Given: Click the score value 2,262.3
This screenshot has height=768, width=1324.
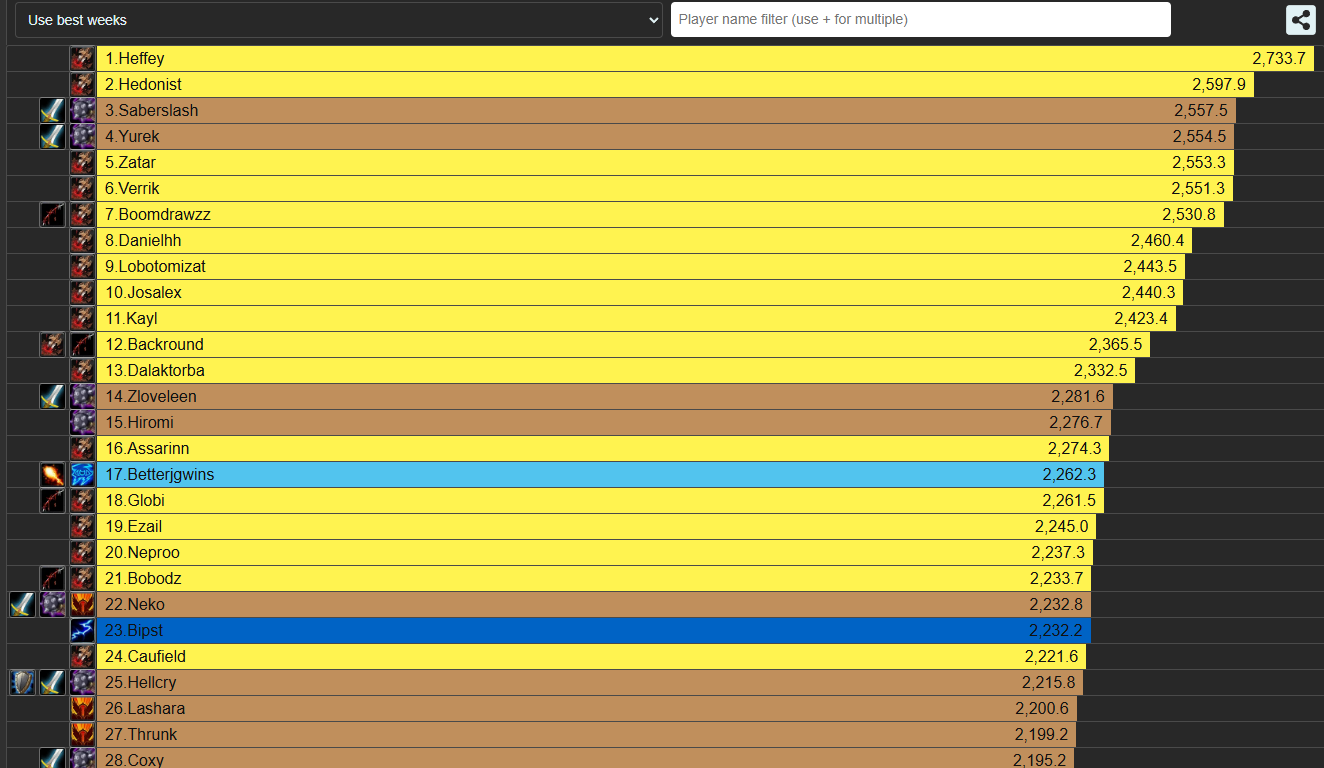Looking at the screenshot, I should click(x=1070, y=475).
